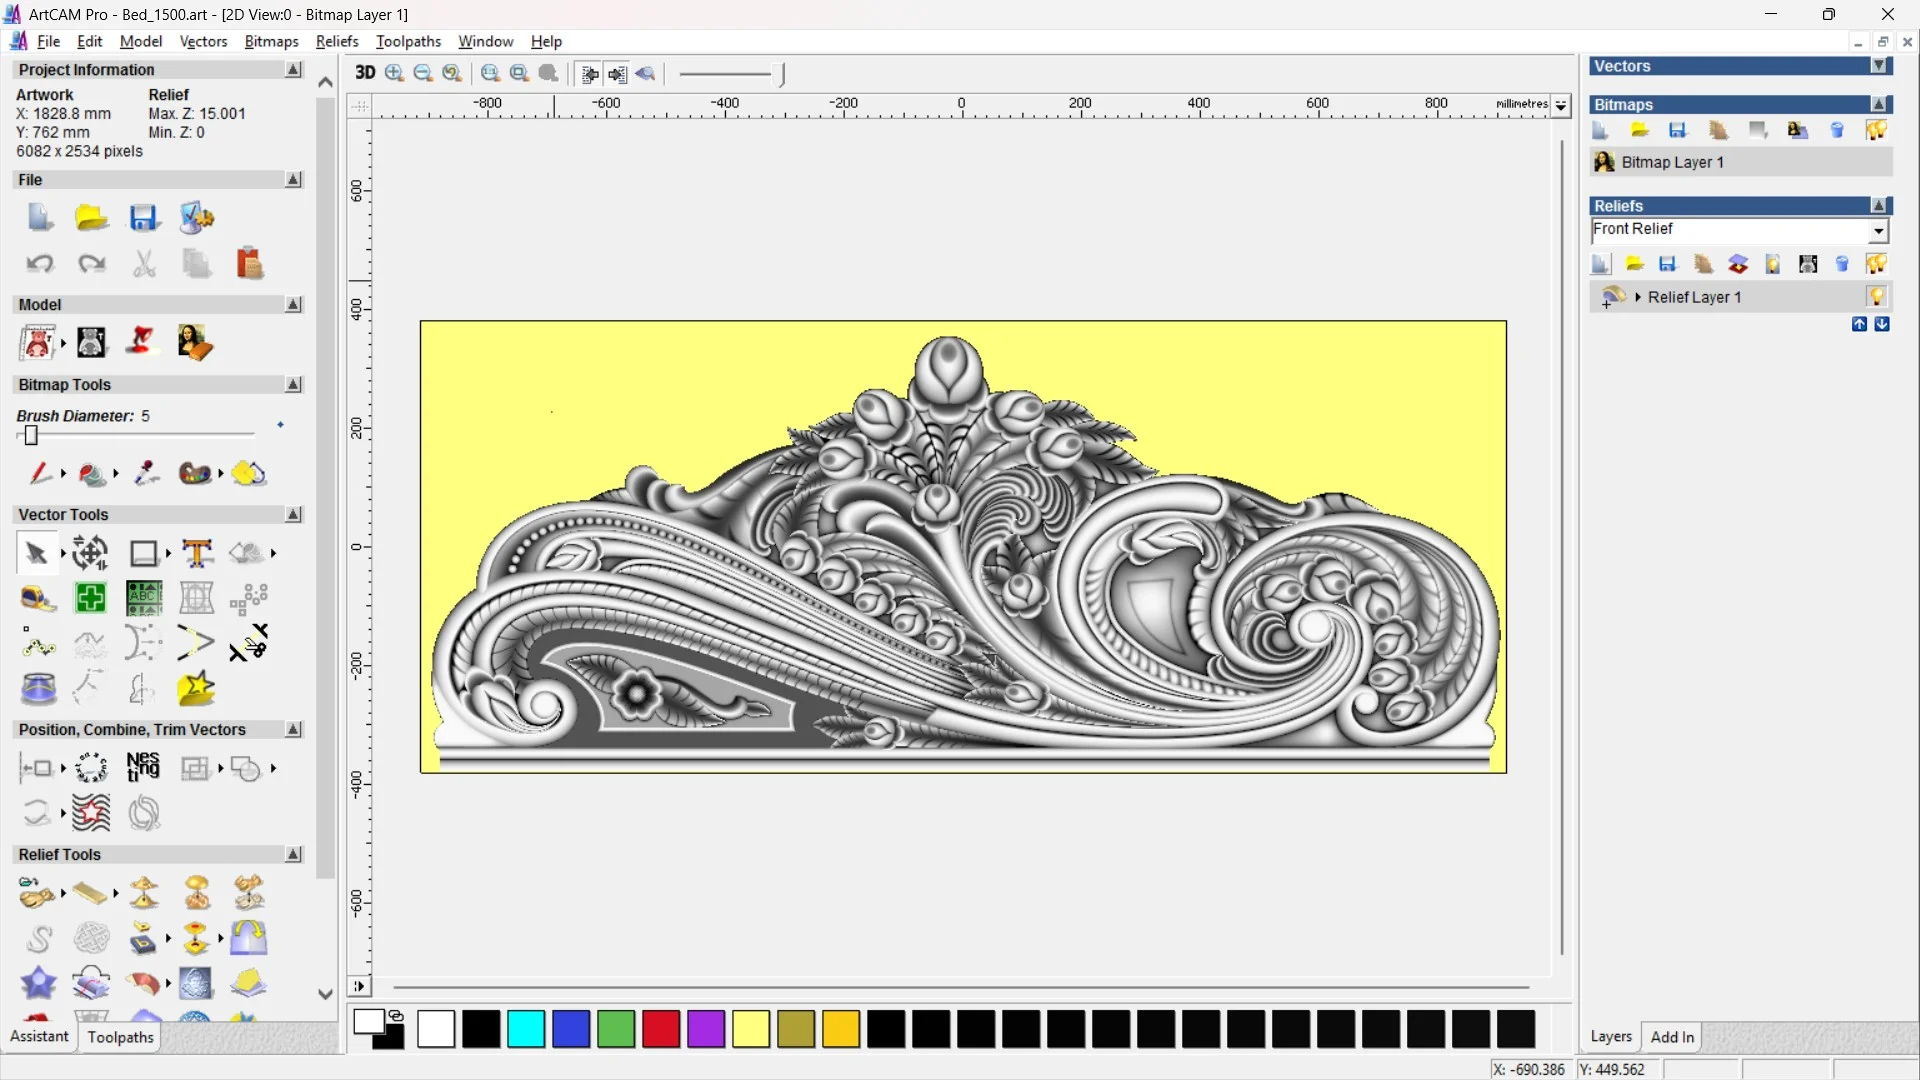Select the Create Text vector tool
The width and height of the screenshot is (1920, 1080).
pyautogui.click(x=197, y=553)
